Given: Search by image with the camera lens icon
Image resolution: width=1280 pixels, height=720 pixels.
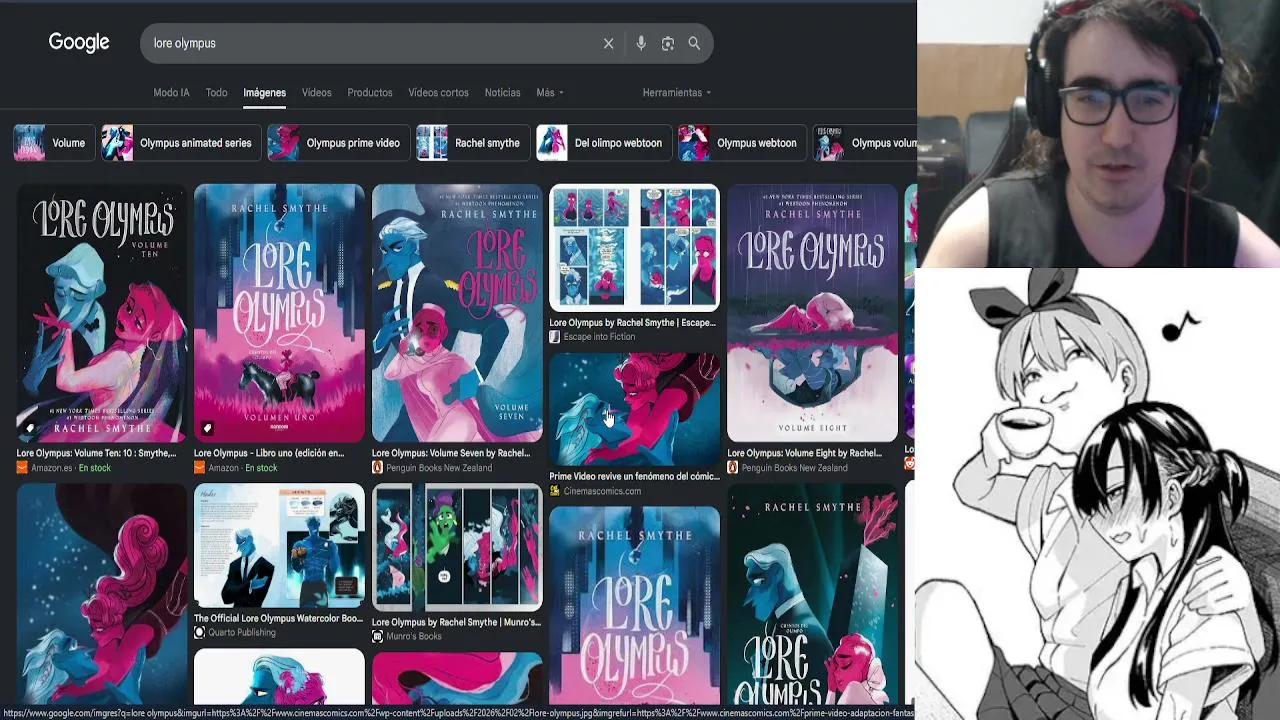Looking at the screenshot, I should [668, 43].
